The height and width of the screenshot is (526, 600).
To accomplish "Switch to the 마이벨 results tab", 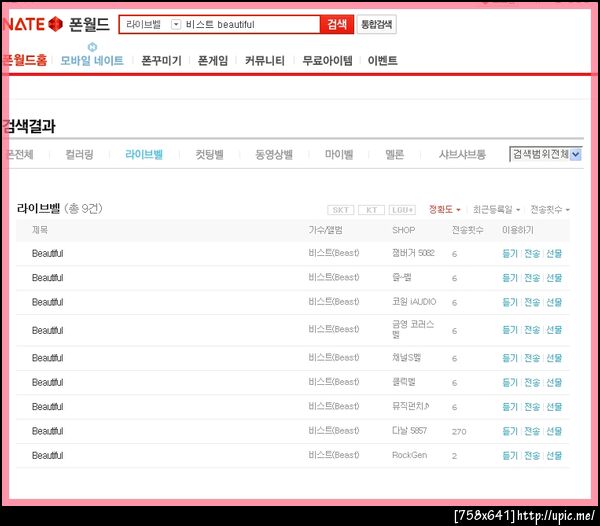I will (339, 155).
